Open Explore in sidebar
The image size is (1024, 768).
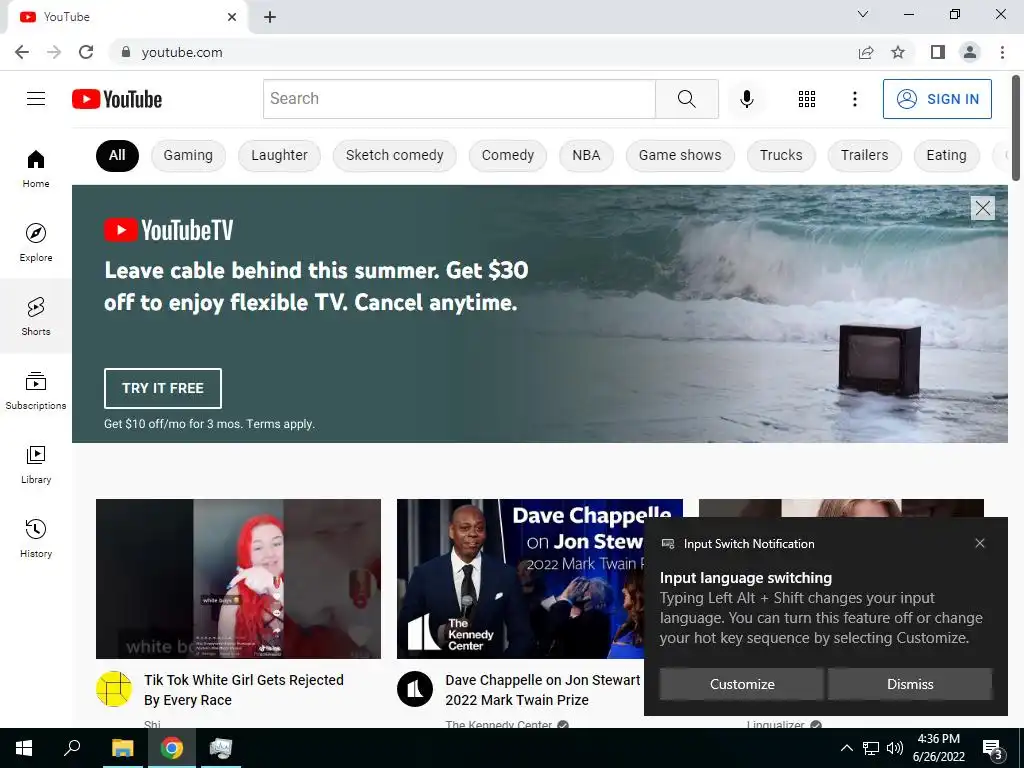36,242
